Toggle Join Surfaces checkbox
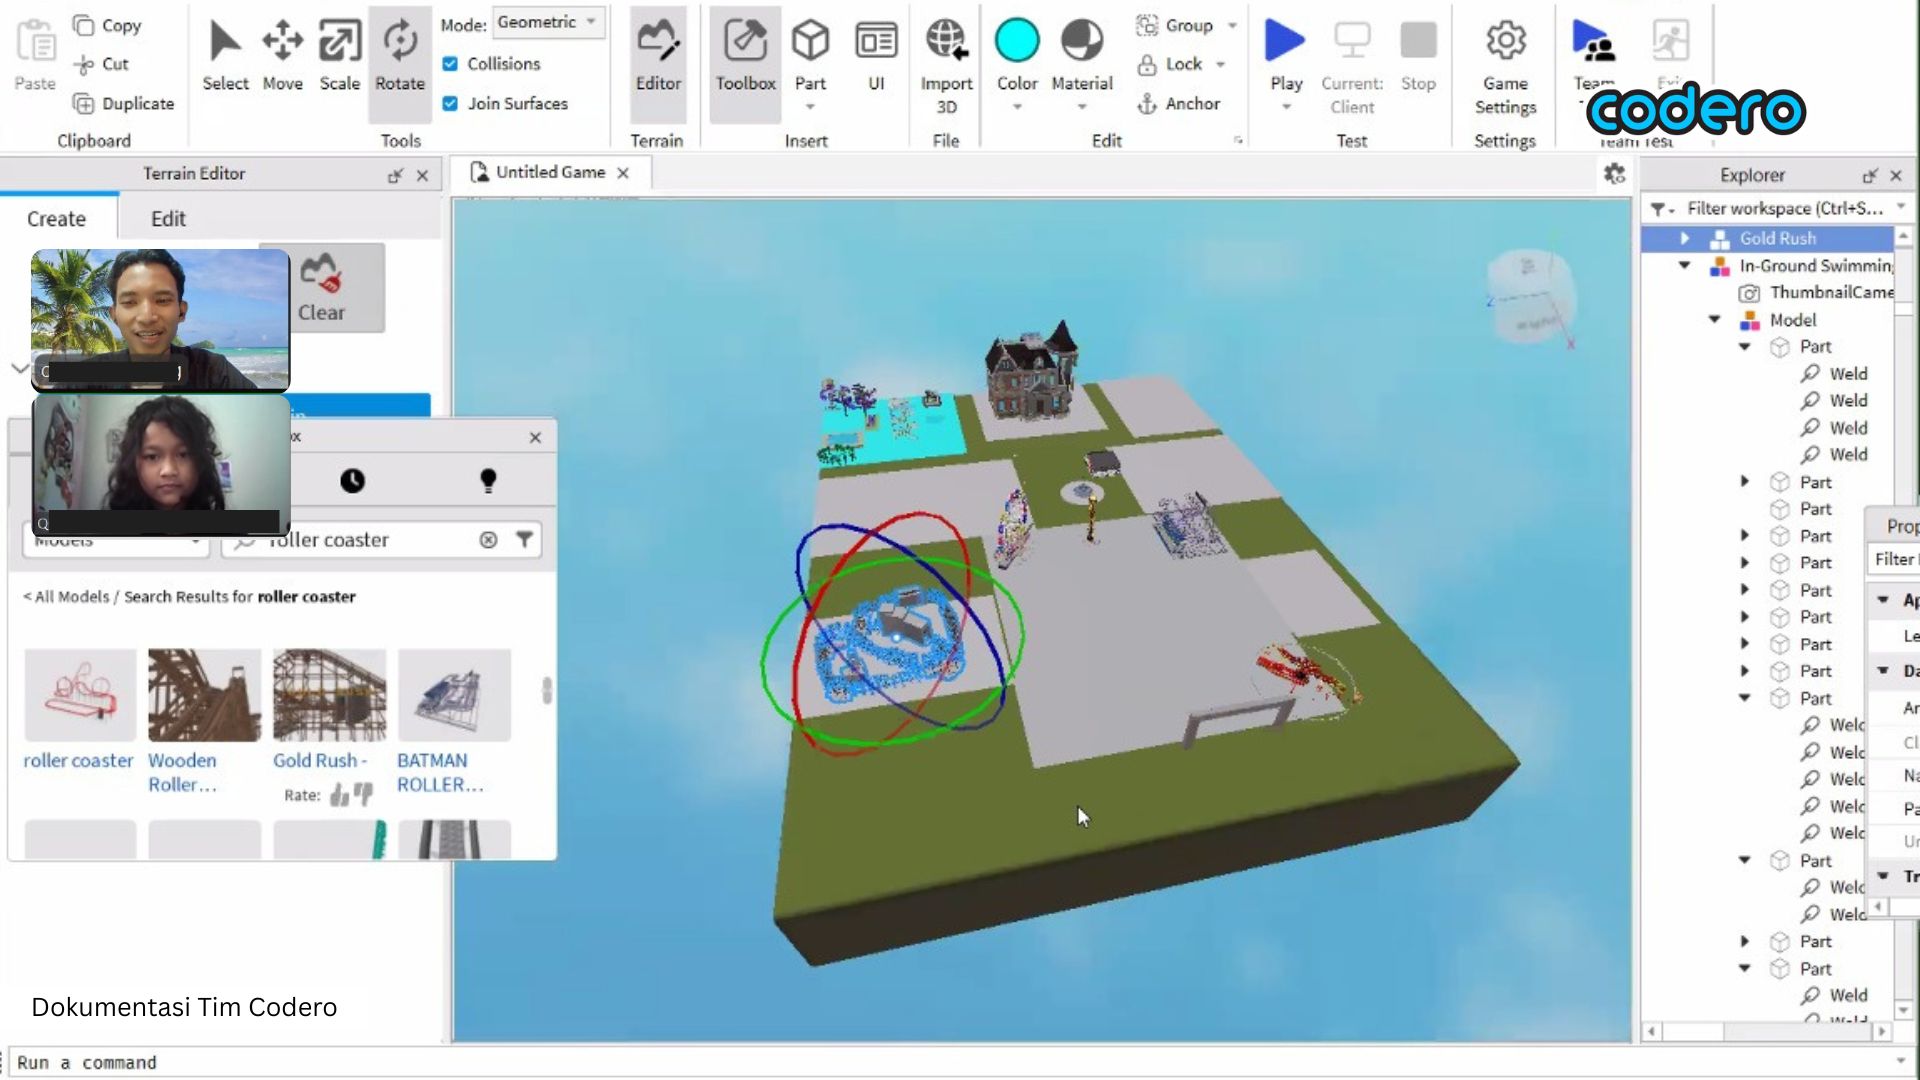The image size is (1920, 1080). tap(450, 104)
